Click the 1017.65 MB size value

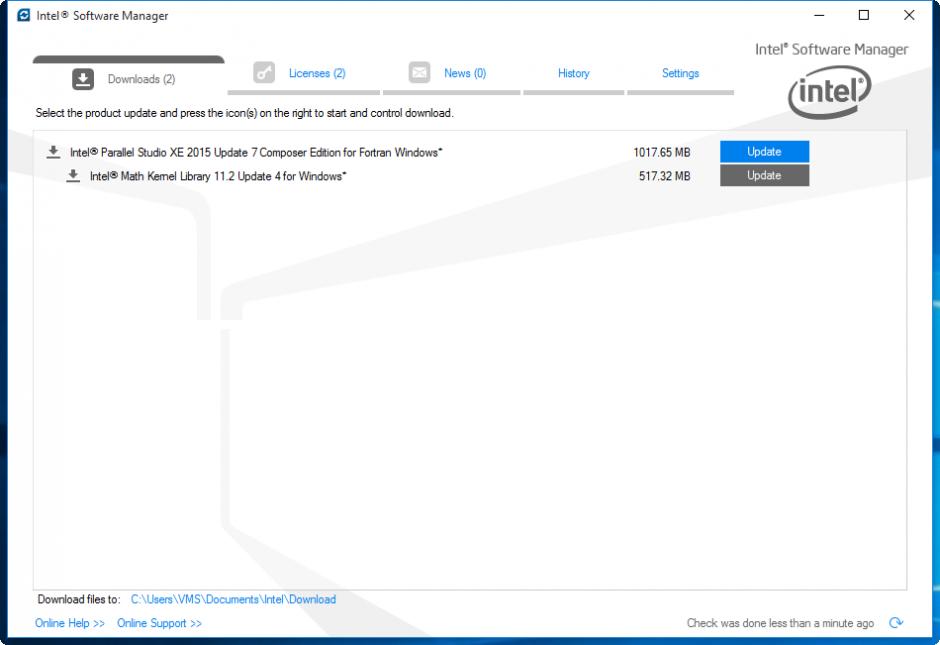click(x=662, y=152)
